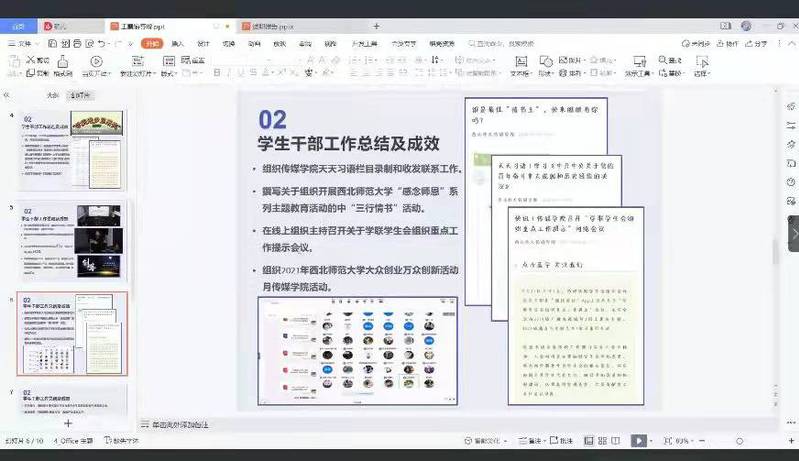Open the Shapes (形状) dropdown in ribbon
The width and height of the screenshot is (799, 461).
(x=546, y=73)
